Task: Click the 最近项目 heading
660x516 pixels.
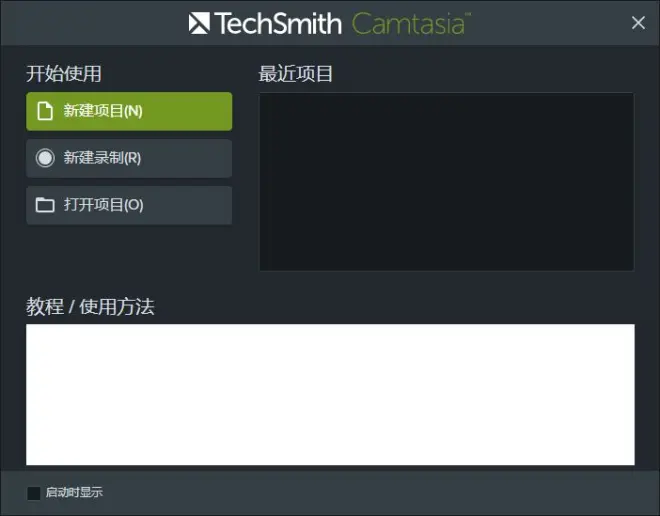Action: (295, 74)
